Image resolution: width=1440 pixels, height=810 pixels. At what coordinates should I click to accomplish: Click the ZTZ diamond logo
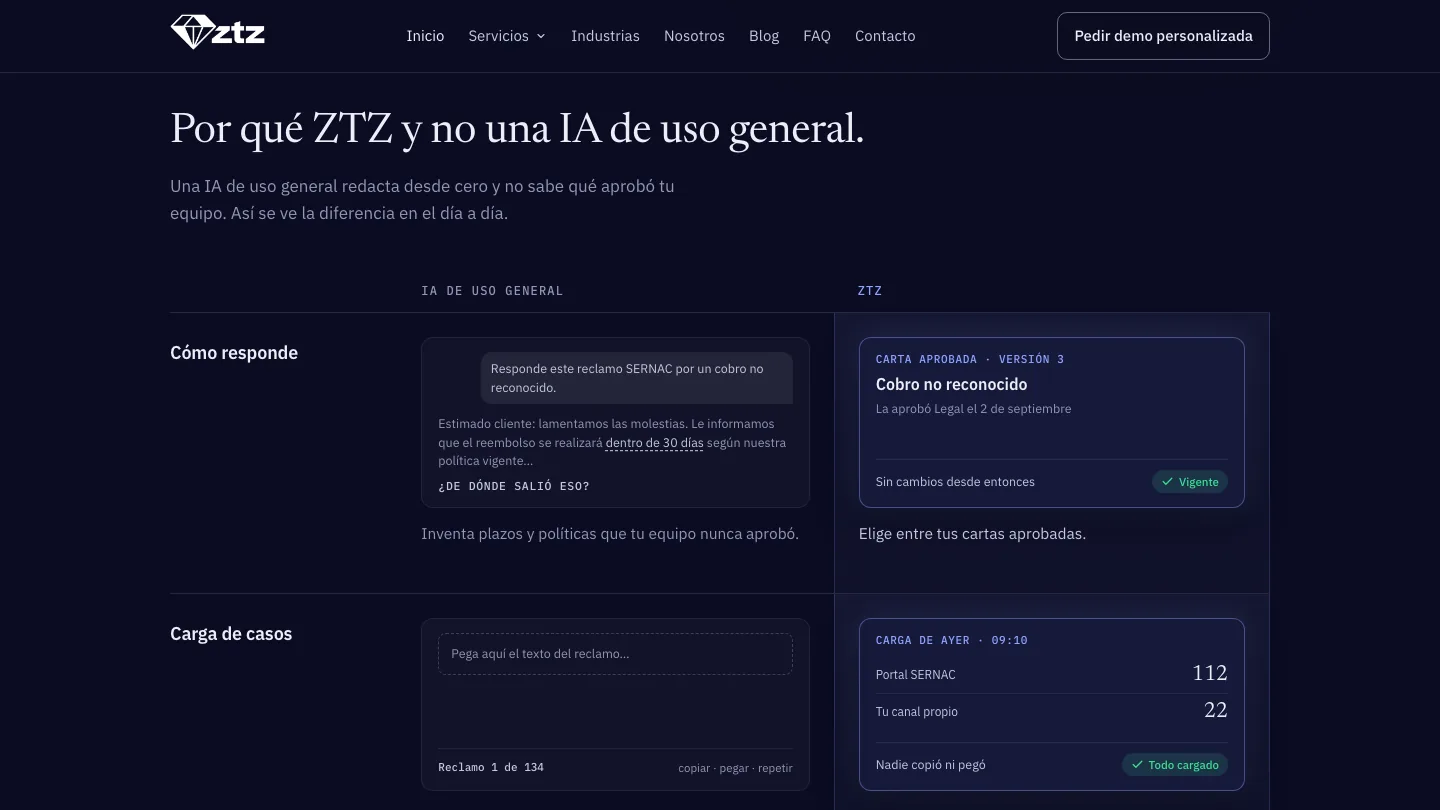pos(218,32)
